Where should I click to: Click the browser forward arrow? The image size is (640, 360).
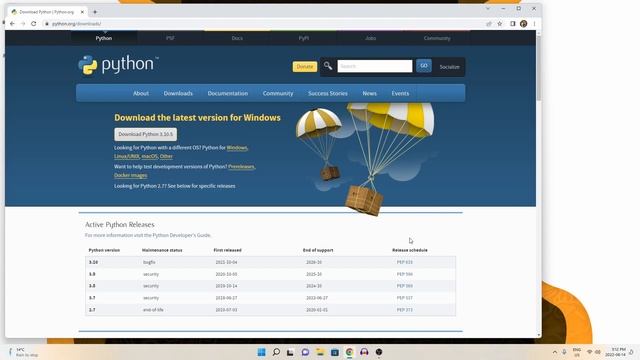click(x=23, y=24)
